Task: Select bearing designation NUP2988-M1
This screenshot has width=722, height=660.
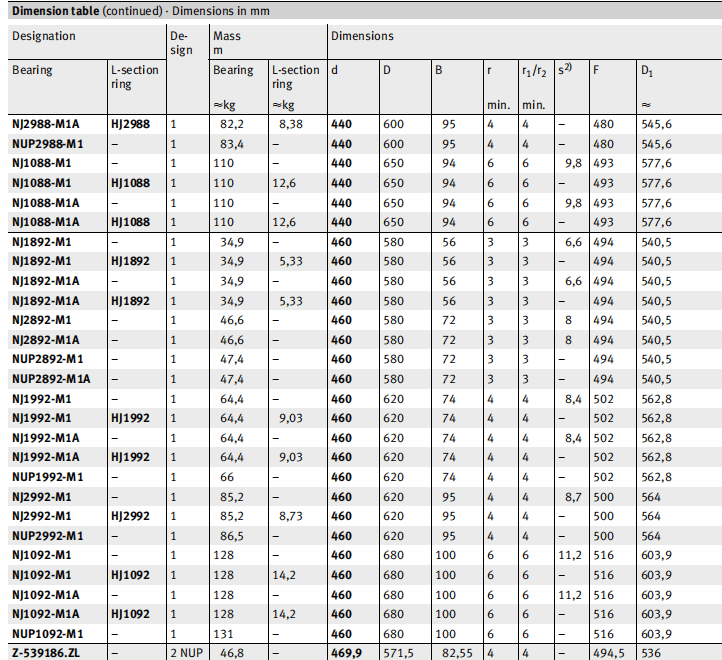Action: point(46,144)
